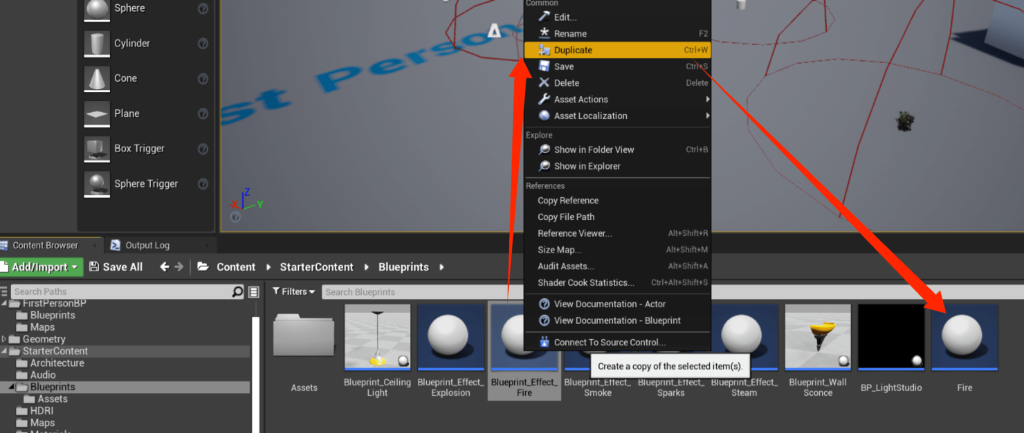
Task: Collapse the StarterContent folder node
Action: tap(5, 351)
